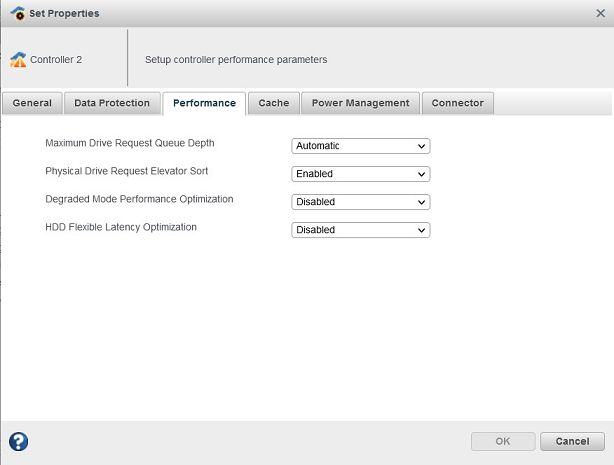This screenshot has height=465, width=614.
Task: Open help with the question mark icon
Action: [x=18, y=441]
